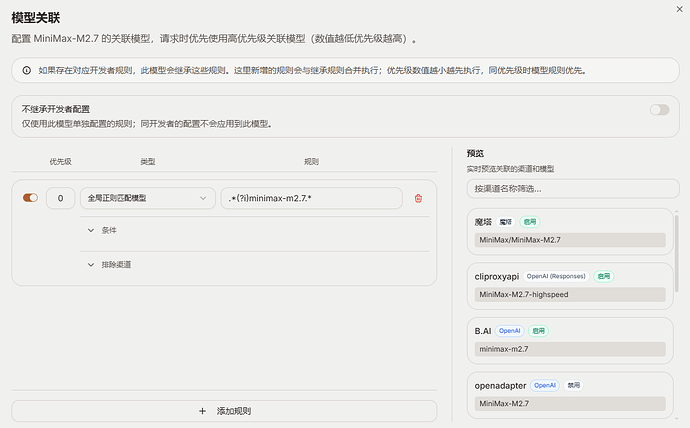This screenshot has width=690, height=428.
Task: Click the info icon in the notice banner
Action: pyautogui.click(x=27, y=70)
